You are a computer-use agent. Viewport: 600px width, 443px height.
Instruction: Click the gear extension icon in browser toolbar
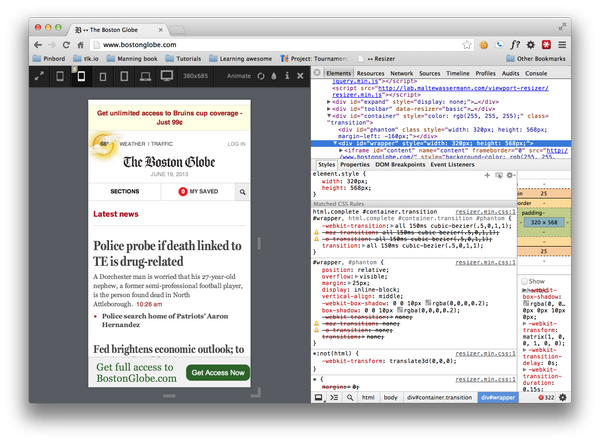(531, 45)
